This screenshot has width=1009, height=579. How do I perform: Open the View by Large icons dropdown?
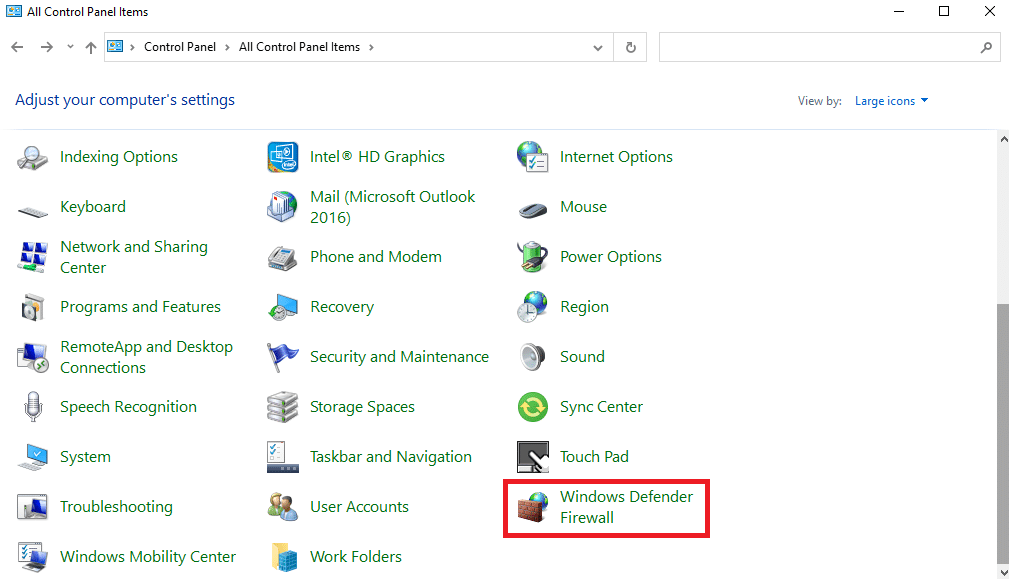(891, 101)
